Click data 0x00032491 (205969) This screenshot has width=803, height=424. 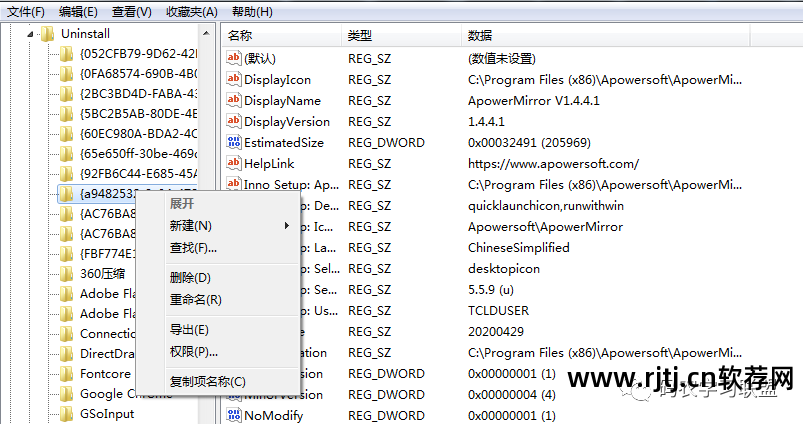click(529, 143)
